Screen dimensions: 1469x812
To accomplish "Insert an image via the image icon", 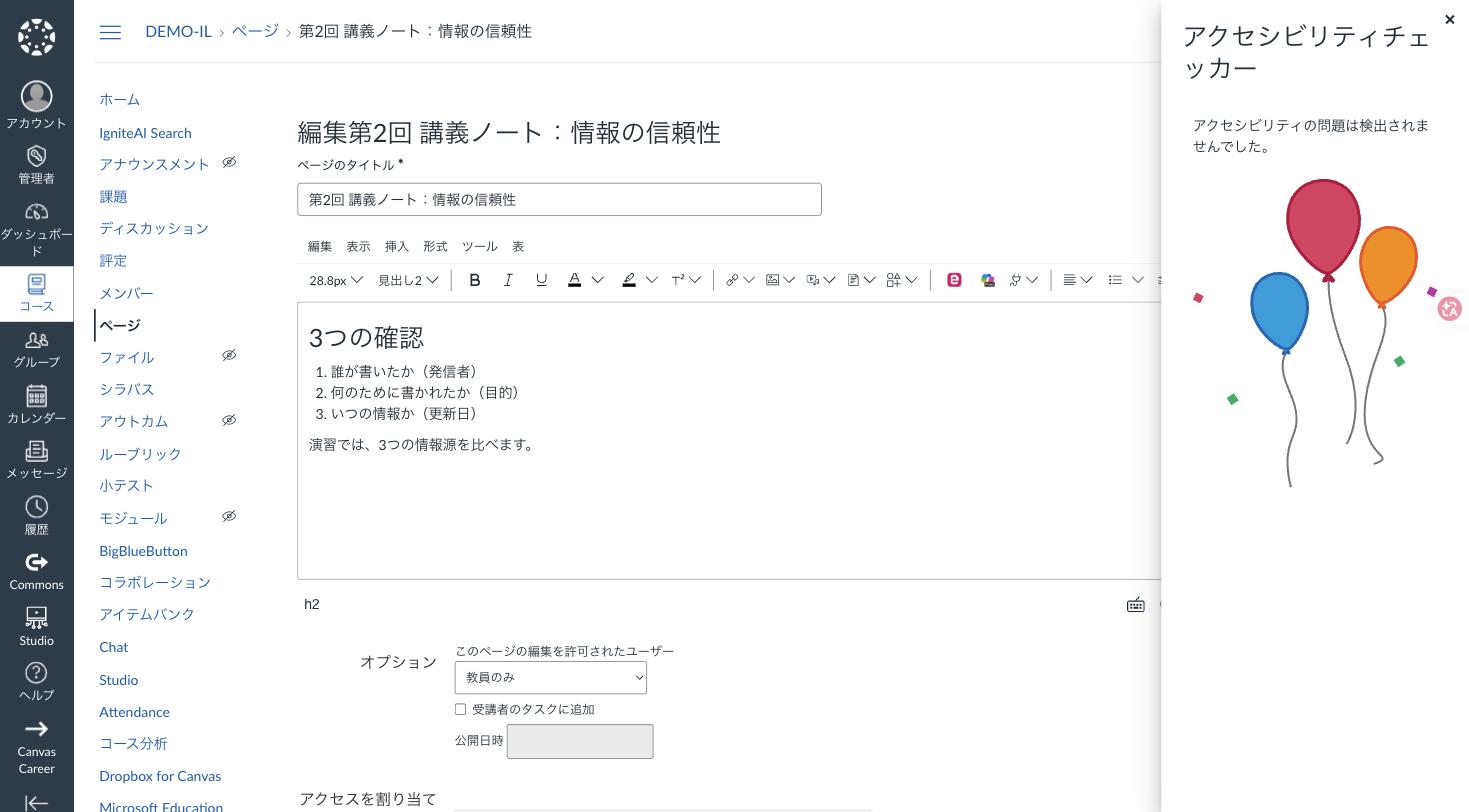I will click(x=772, y=280).
